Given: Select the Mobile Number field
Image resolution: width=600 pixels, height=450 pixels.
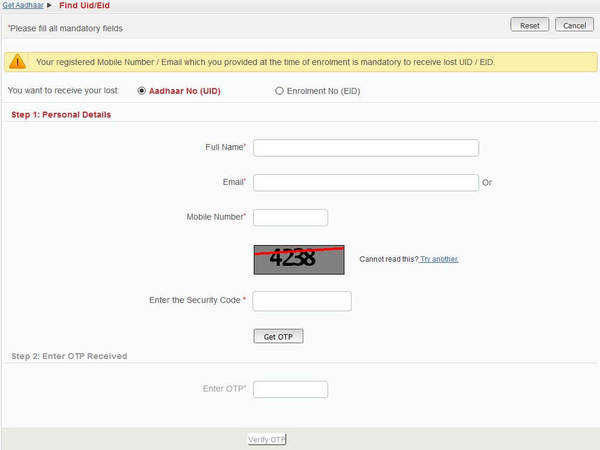Looking at the screenshot, I should coord(290,217).
